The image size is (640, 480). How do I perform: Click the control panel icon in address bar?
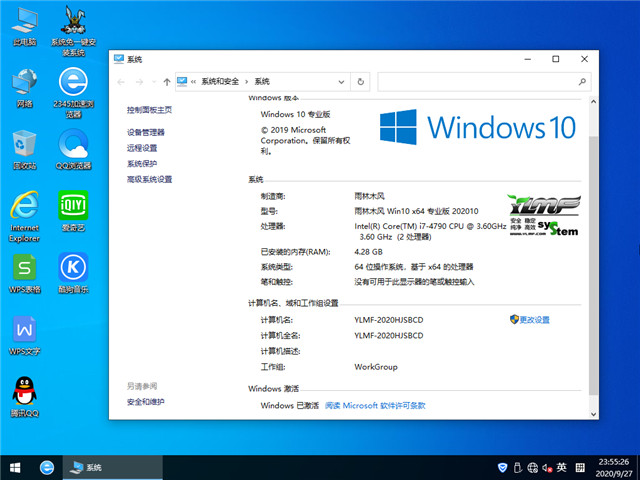point(182,82)
